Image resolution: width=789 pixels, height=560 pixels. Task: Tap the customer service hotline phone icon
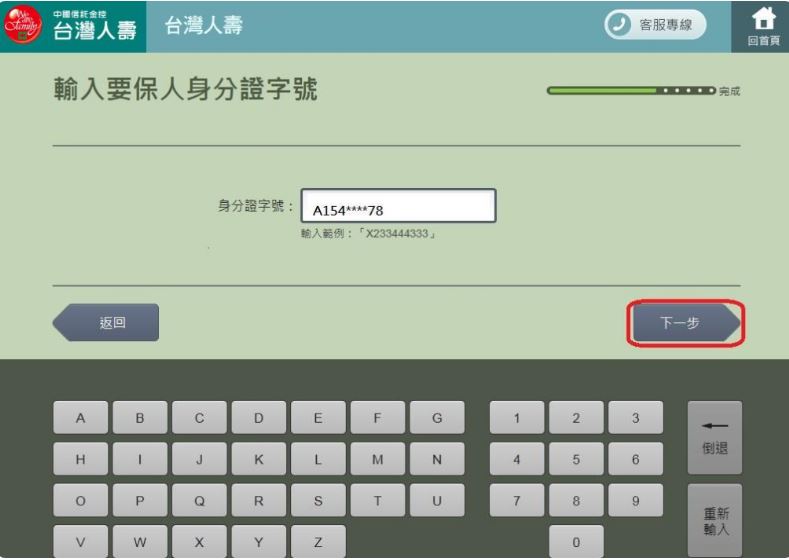pos(620,24)
